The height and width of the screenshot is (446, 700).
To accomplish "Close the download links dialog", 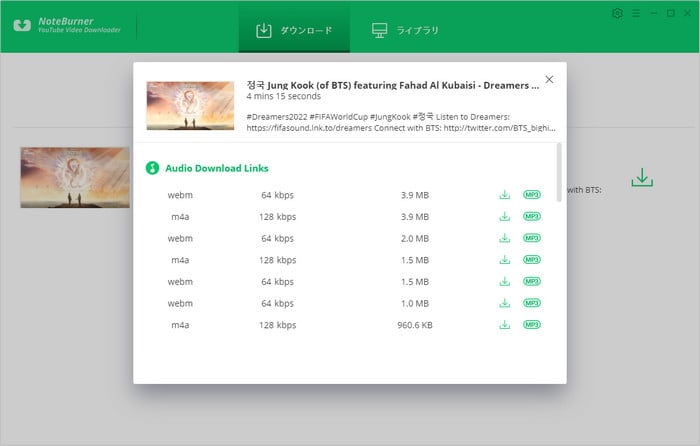I will [549, 79].
